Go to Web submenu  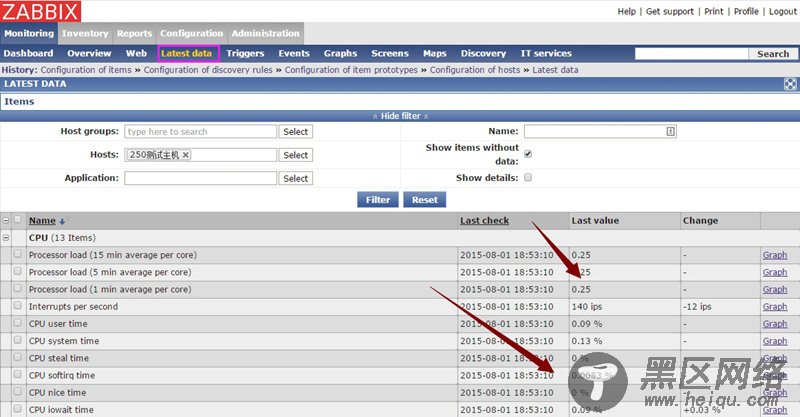pos(136,53)
